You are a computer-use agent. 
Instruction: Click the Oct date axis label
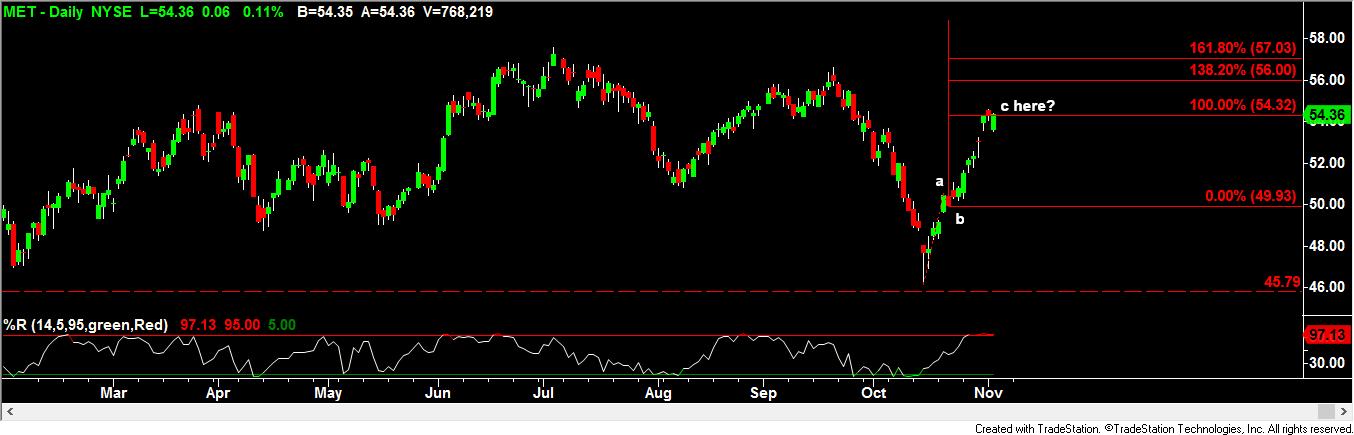(x=875, y=394)
